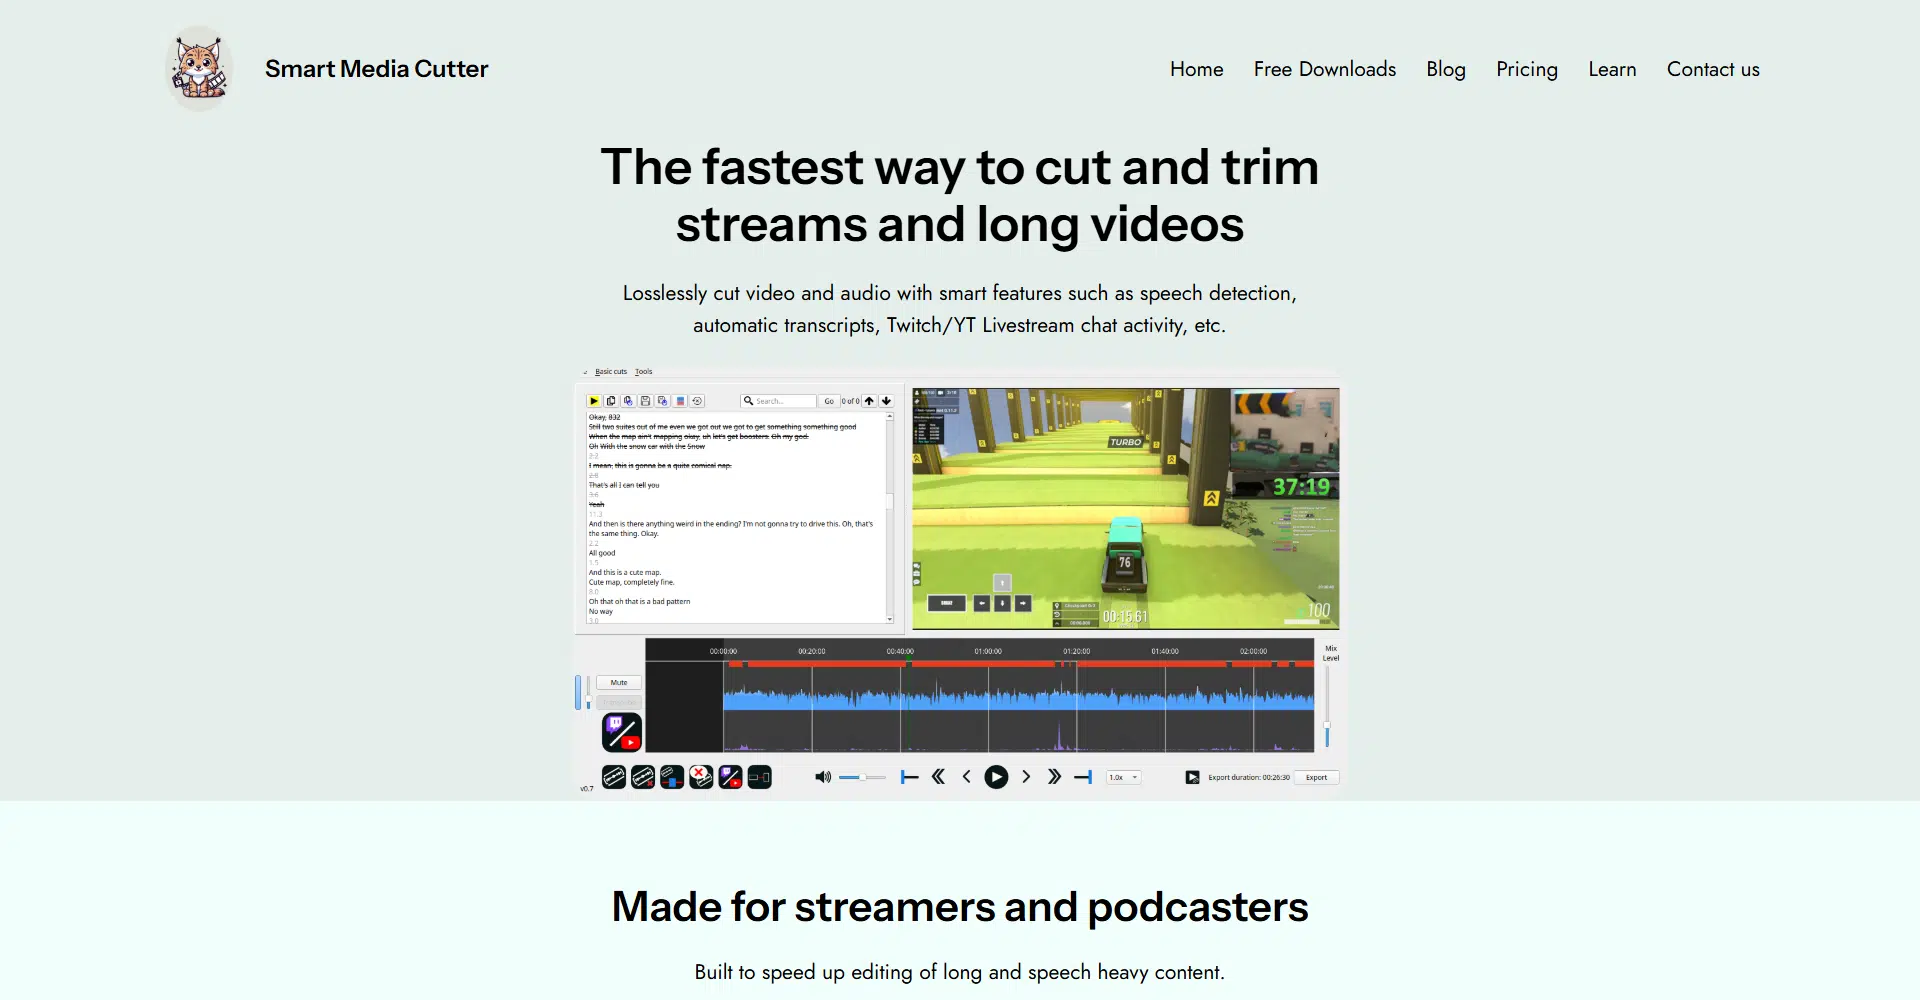Screen dimensions: 1920x1000
Task: Click the speaker volume icon
Action: 822,777
